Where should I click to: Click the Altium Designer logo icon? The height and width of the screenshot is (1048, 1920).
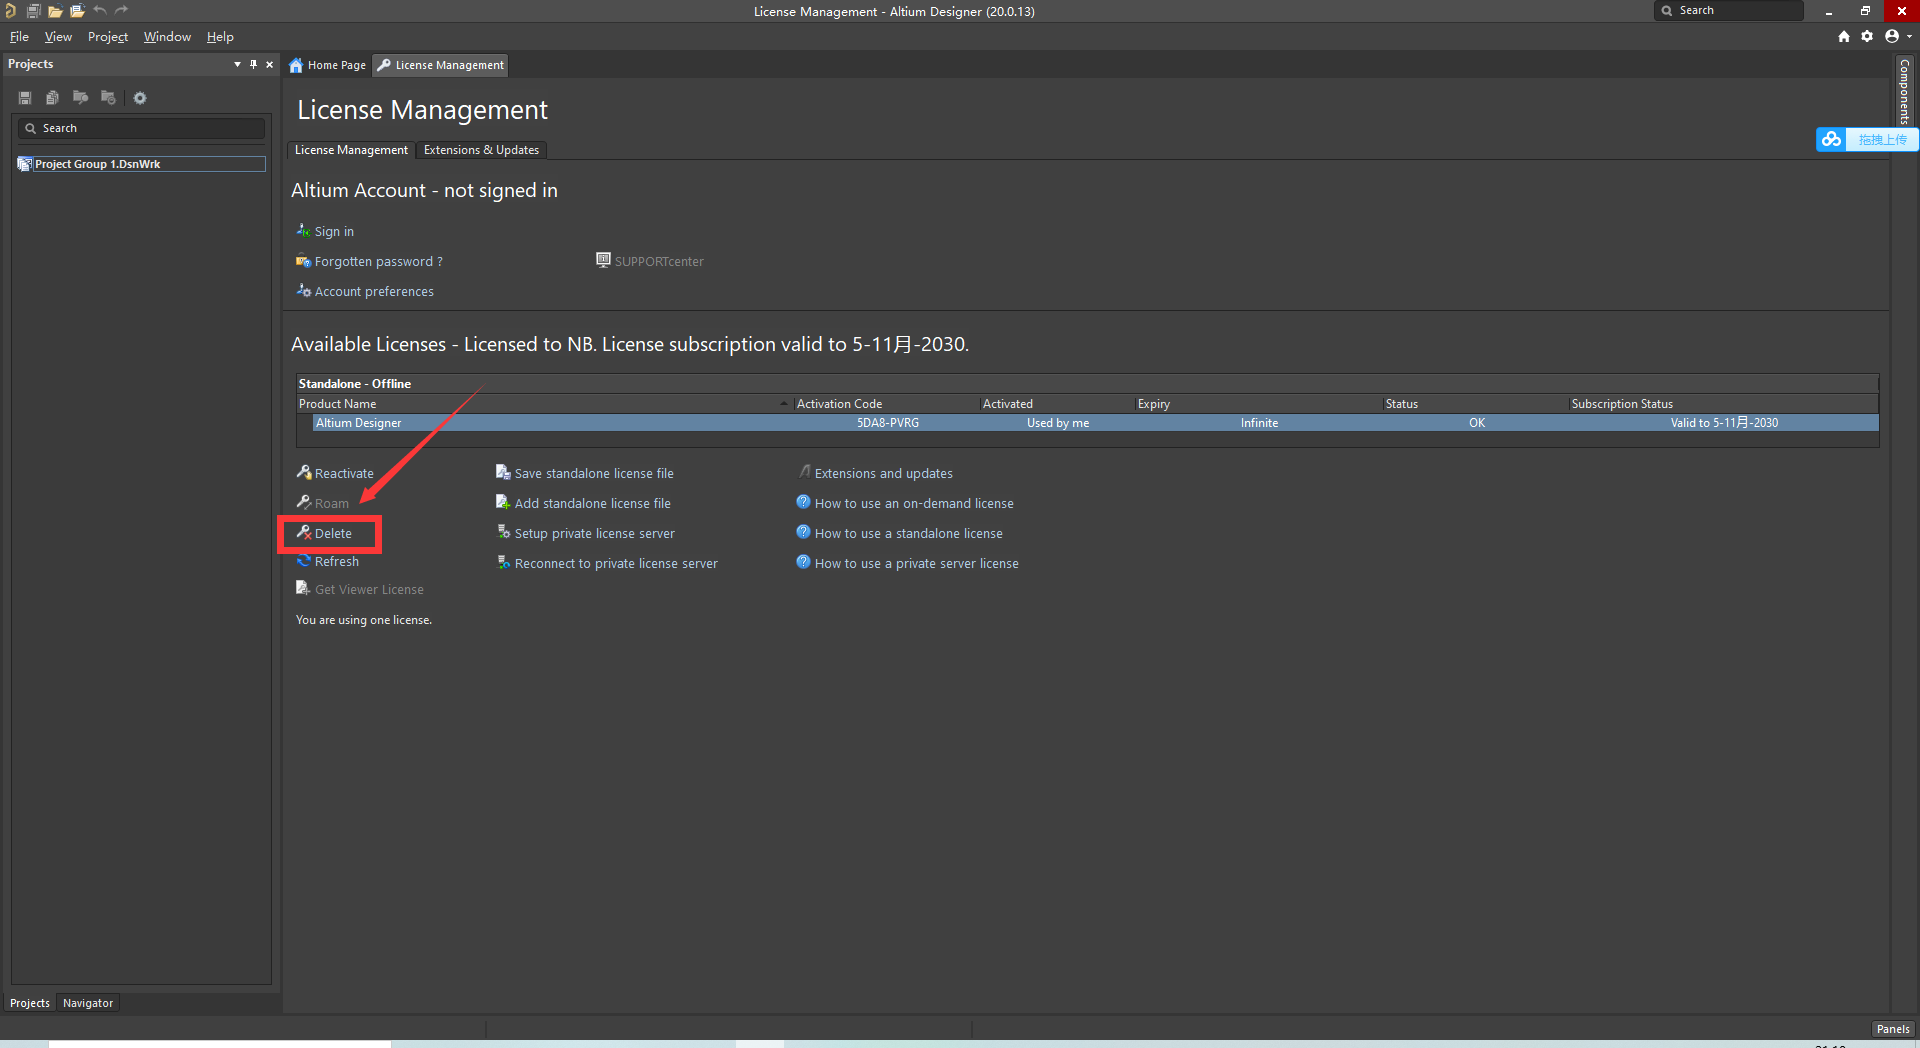[10, 11]
